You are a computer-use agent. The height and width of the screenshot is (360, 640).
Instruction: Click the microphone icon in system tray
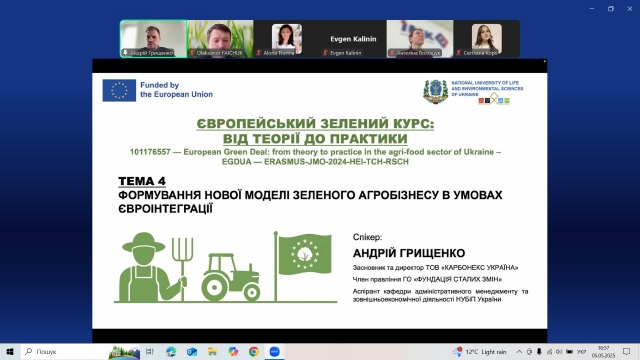coord(539,351)
